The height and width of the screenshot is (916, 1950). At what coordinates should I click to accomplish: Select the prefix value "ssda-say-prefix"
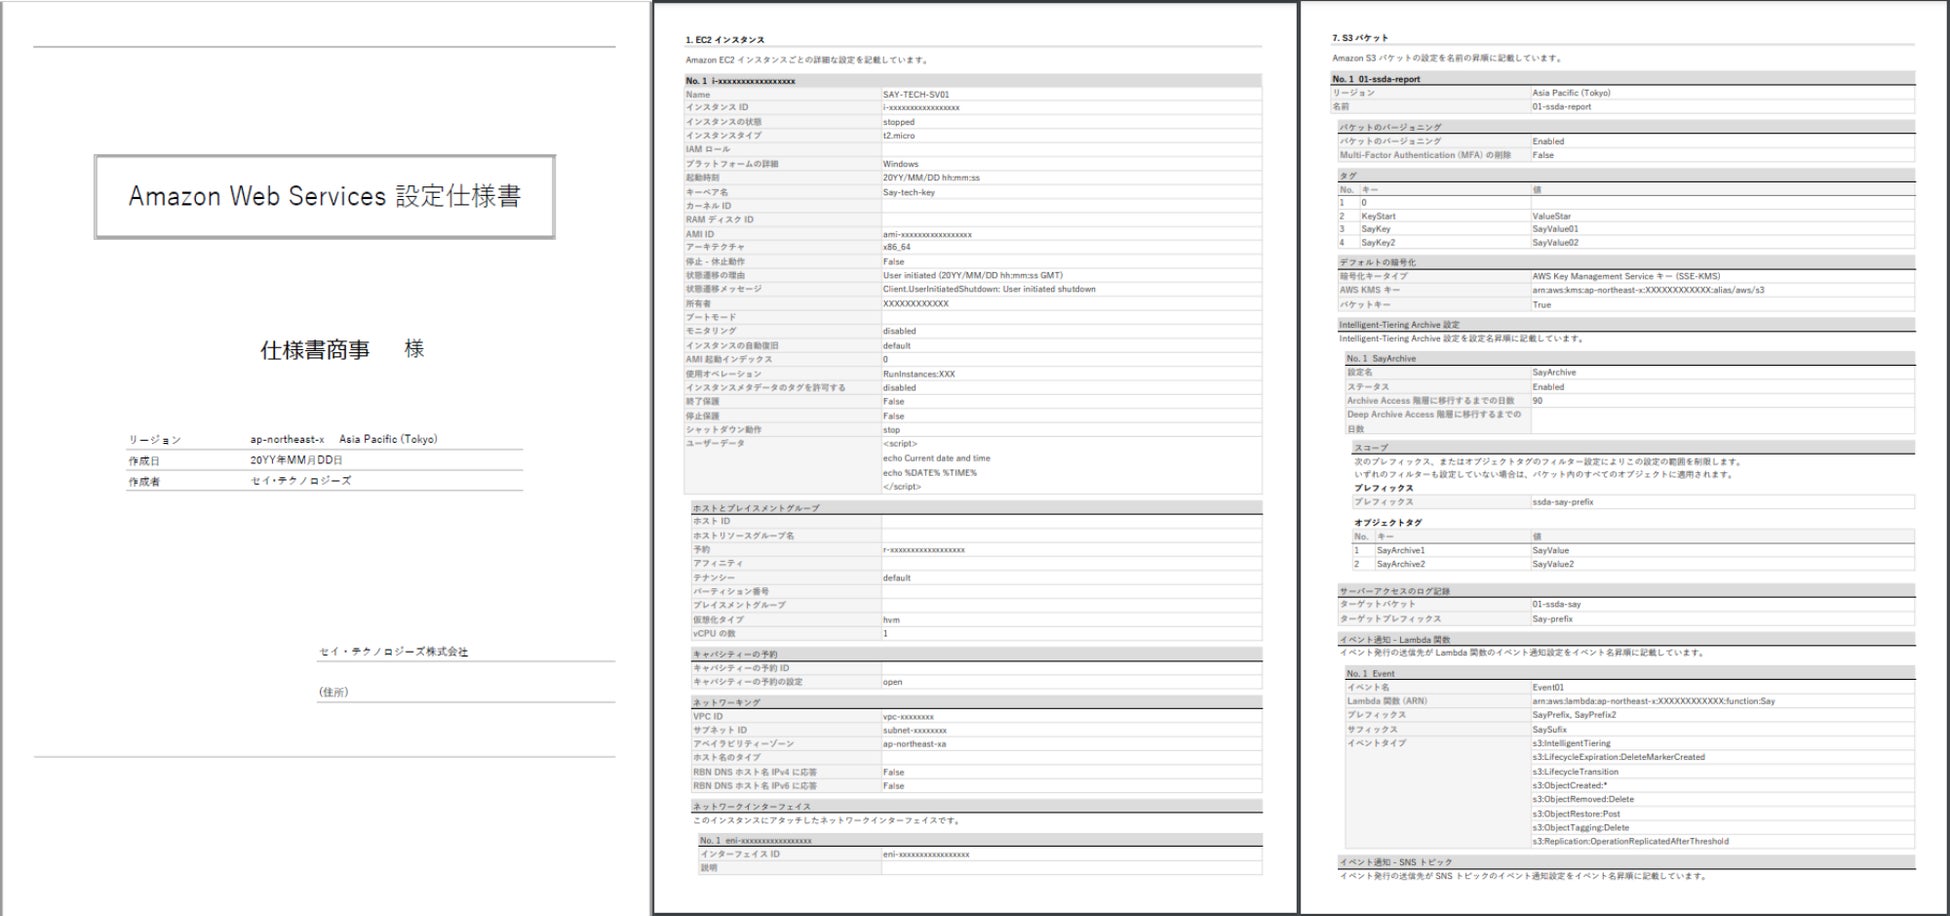pos(1563,502)
